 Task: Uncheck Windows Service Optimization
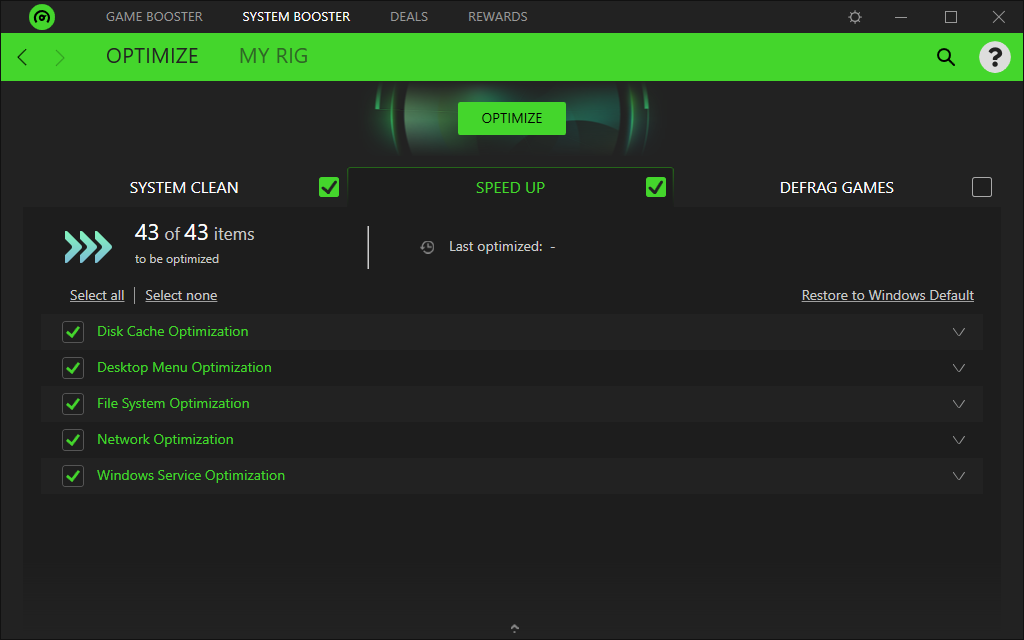pyautogui.click(x=73, y=475)
